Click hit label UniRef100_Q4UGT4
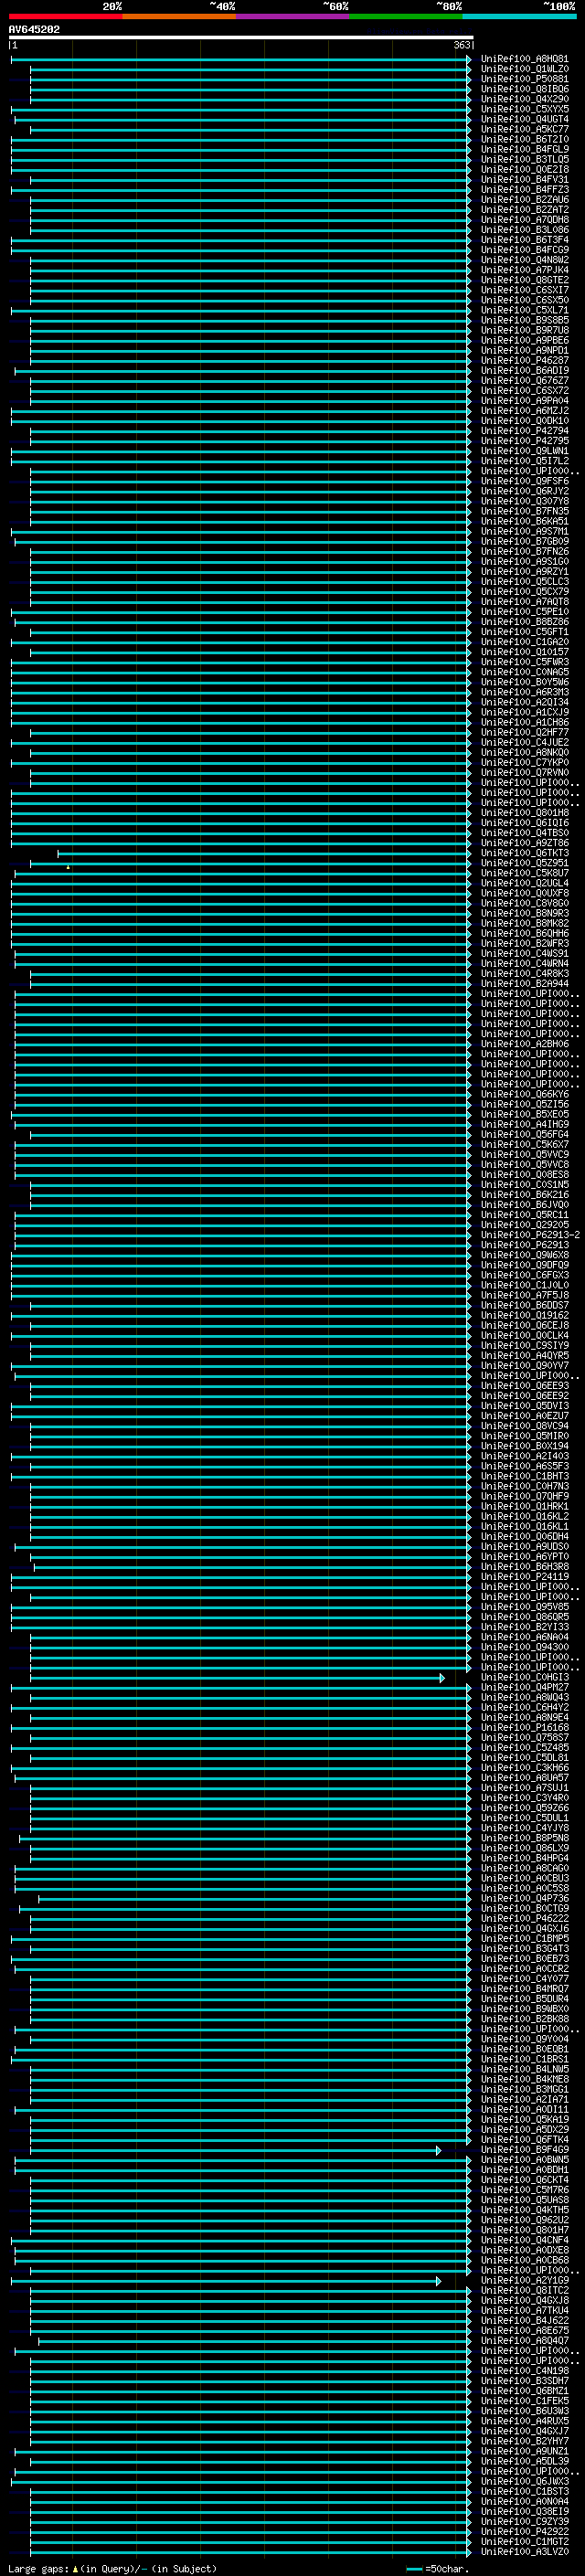Image resolution: width=585 pixels, height=2576 pixels. click(x=524, y=119)
